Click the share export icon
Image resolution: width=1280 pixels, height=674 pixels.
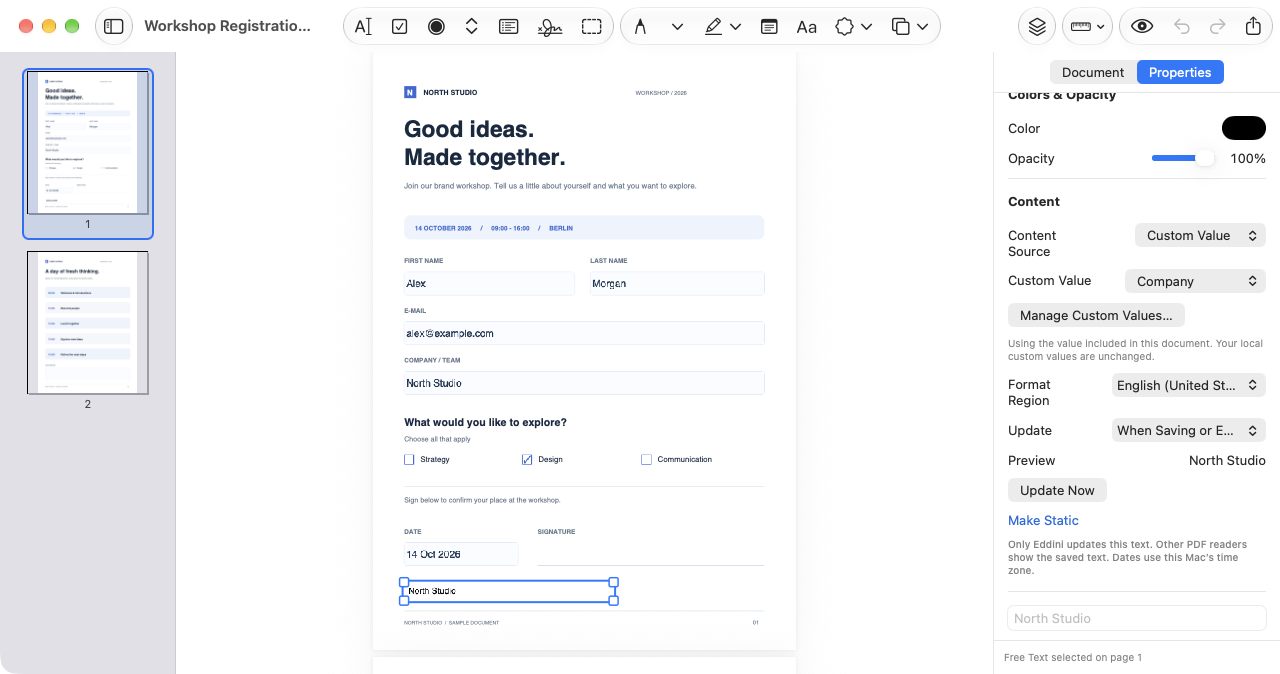click(1253, 27)
